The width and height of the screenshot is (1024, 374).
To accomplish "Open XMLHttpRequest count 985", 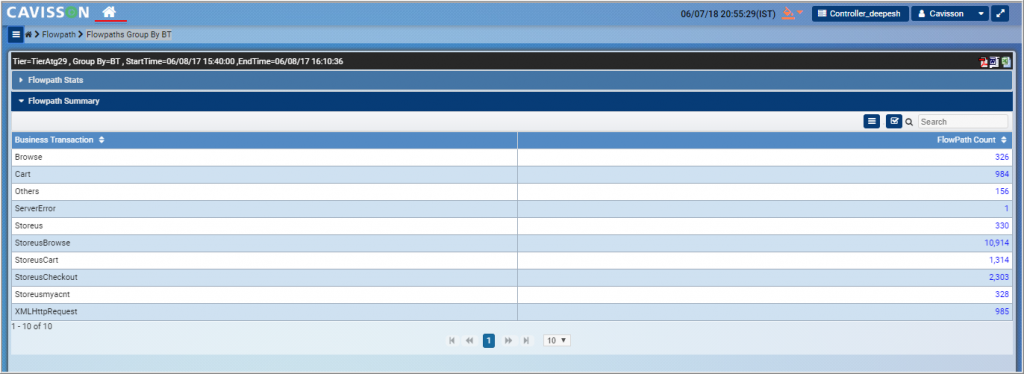I will [1002, 311].
